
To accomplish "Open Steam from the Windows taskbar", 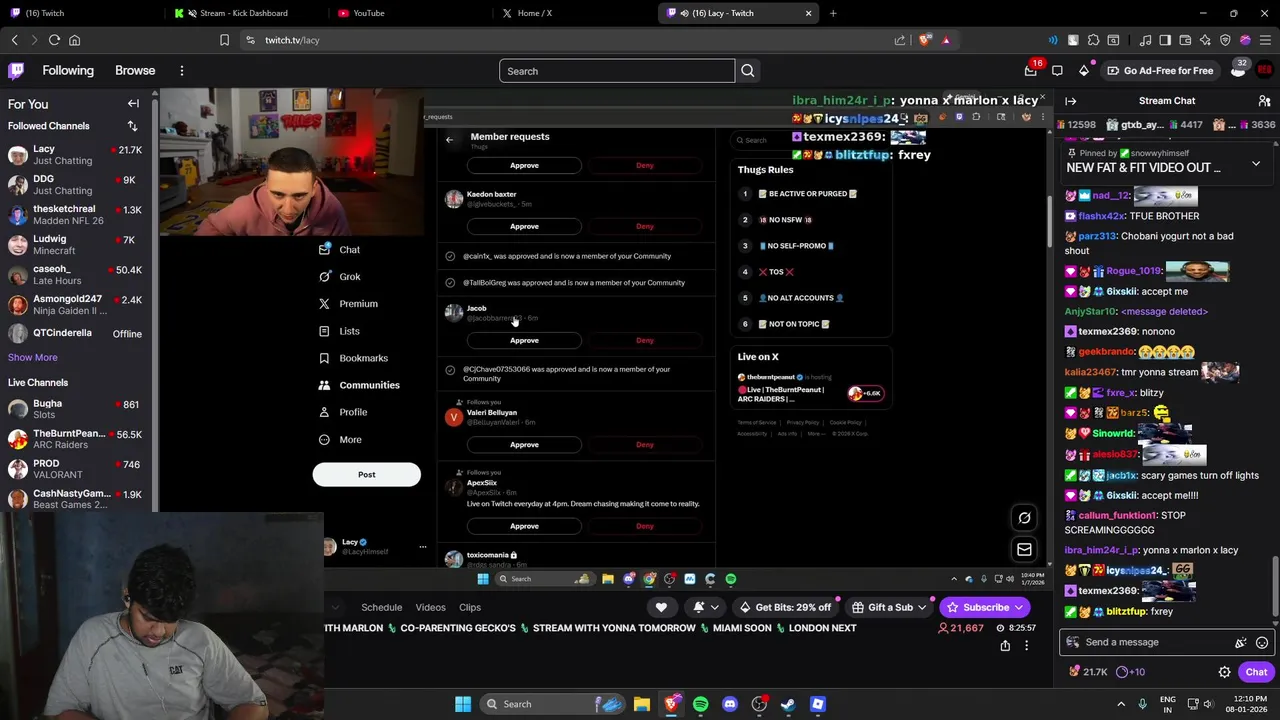I will [x=788, y=704].
